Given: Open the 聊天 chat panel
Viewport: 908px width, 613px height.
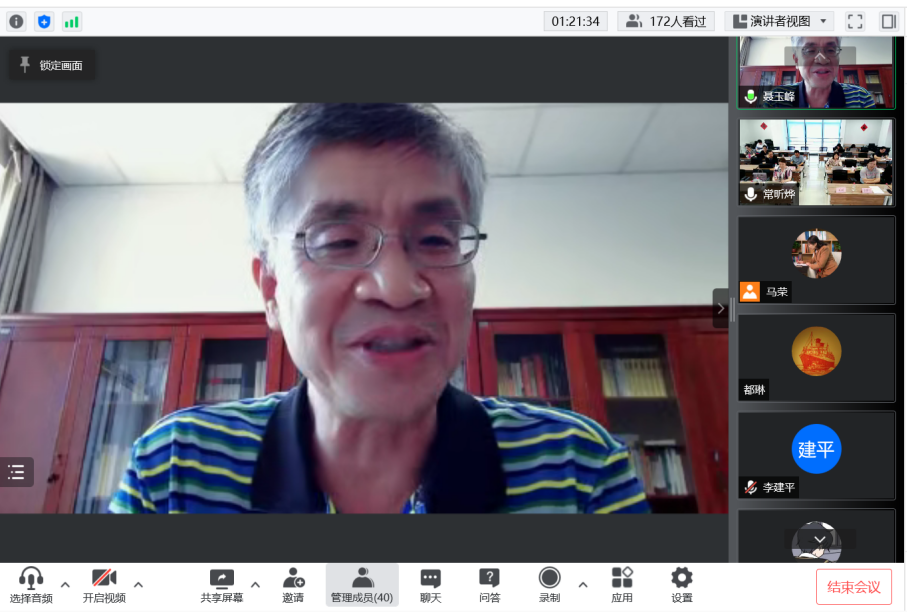Looking at the screenshot, I should tap(430, 586).
